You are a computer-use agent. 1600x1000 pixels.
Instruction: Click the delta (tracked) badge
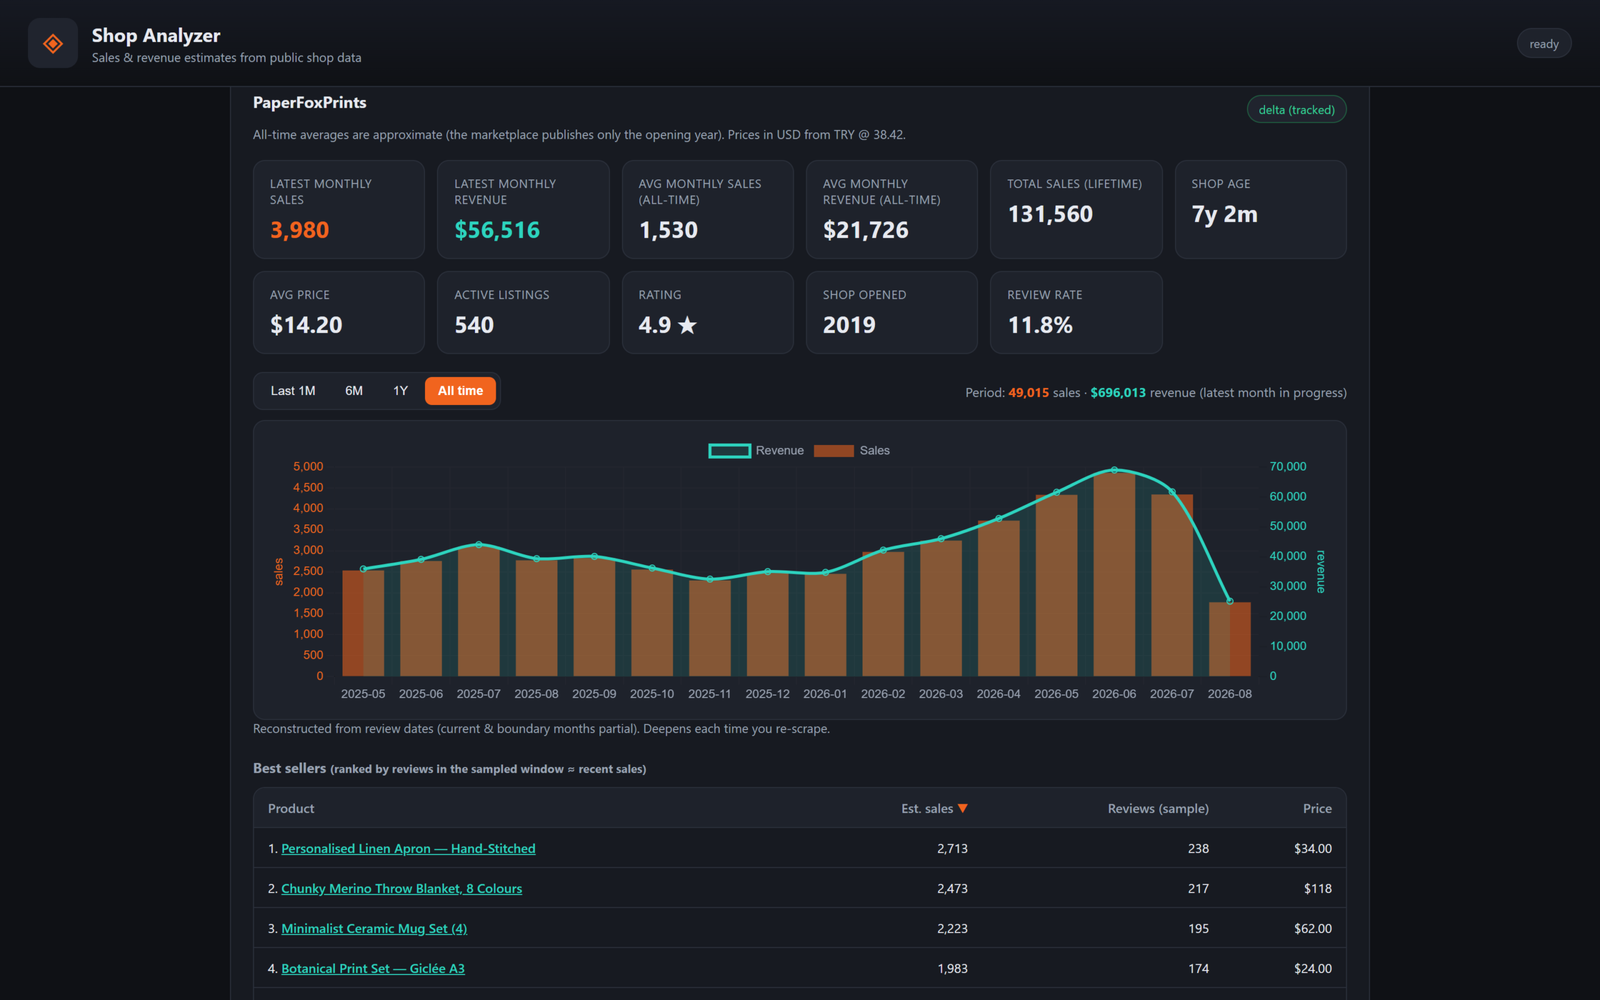(x=1296, y=110)
